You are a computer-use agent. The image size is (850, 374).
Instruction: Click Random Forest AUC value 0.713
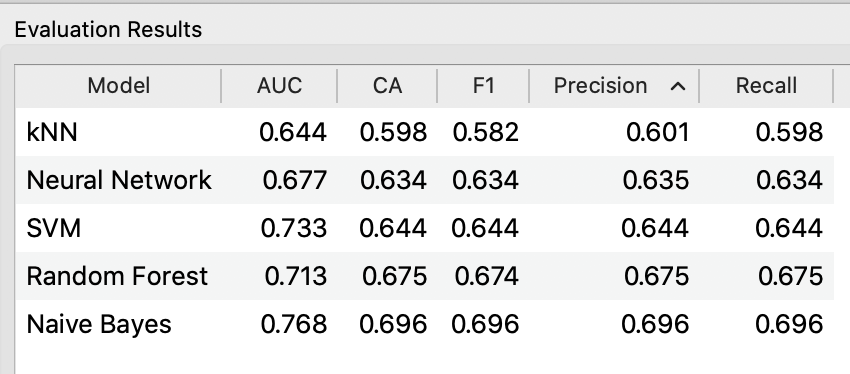tap(296, 276)
